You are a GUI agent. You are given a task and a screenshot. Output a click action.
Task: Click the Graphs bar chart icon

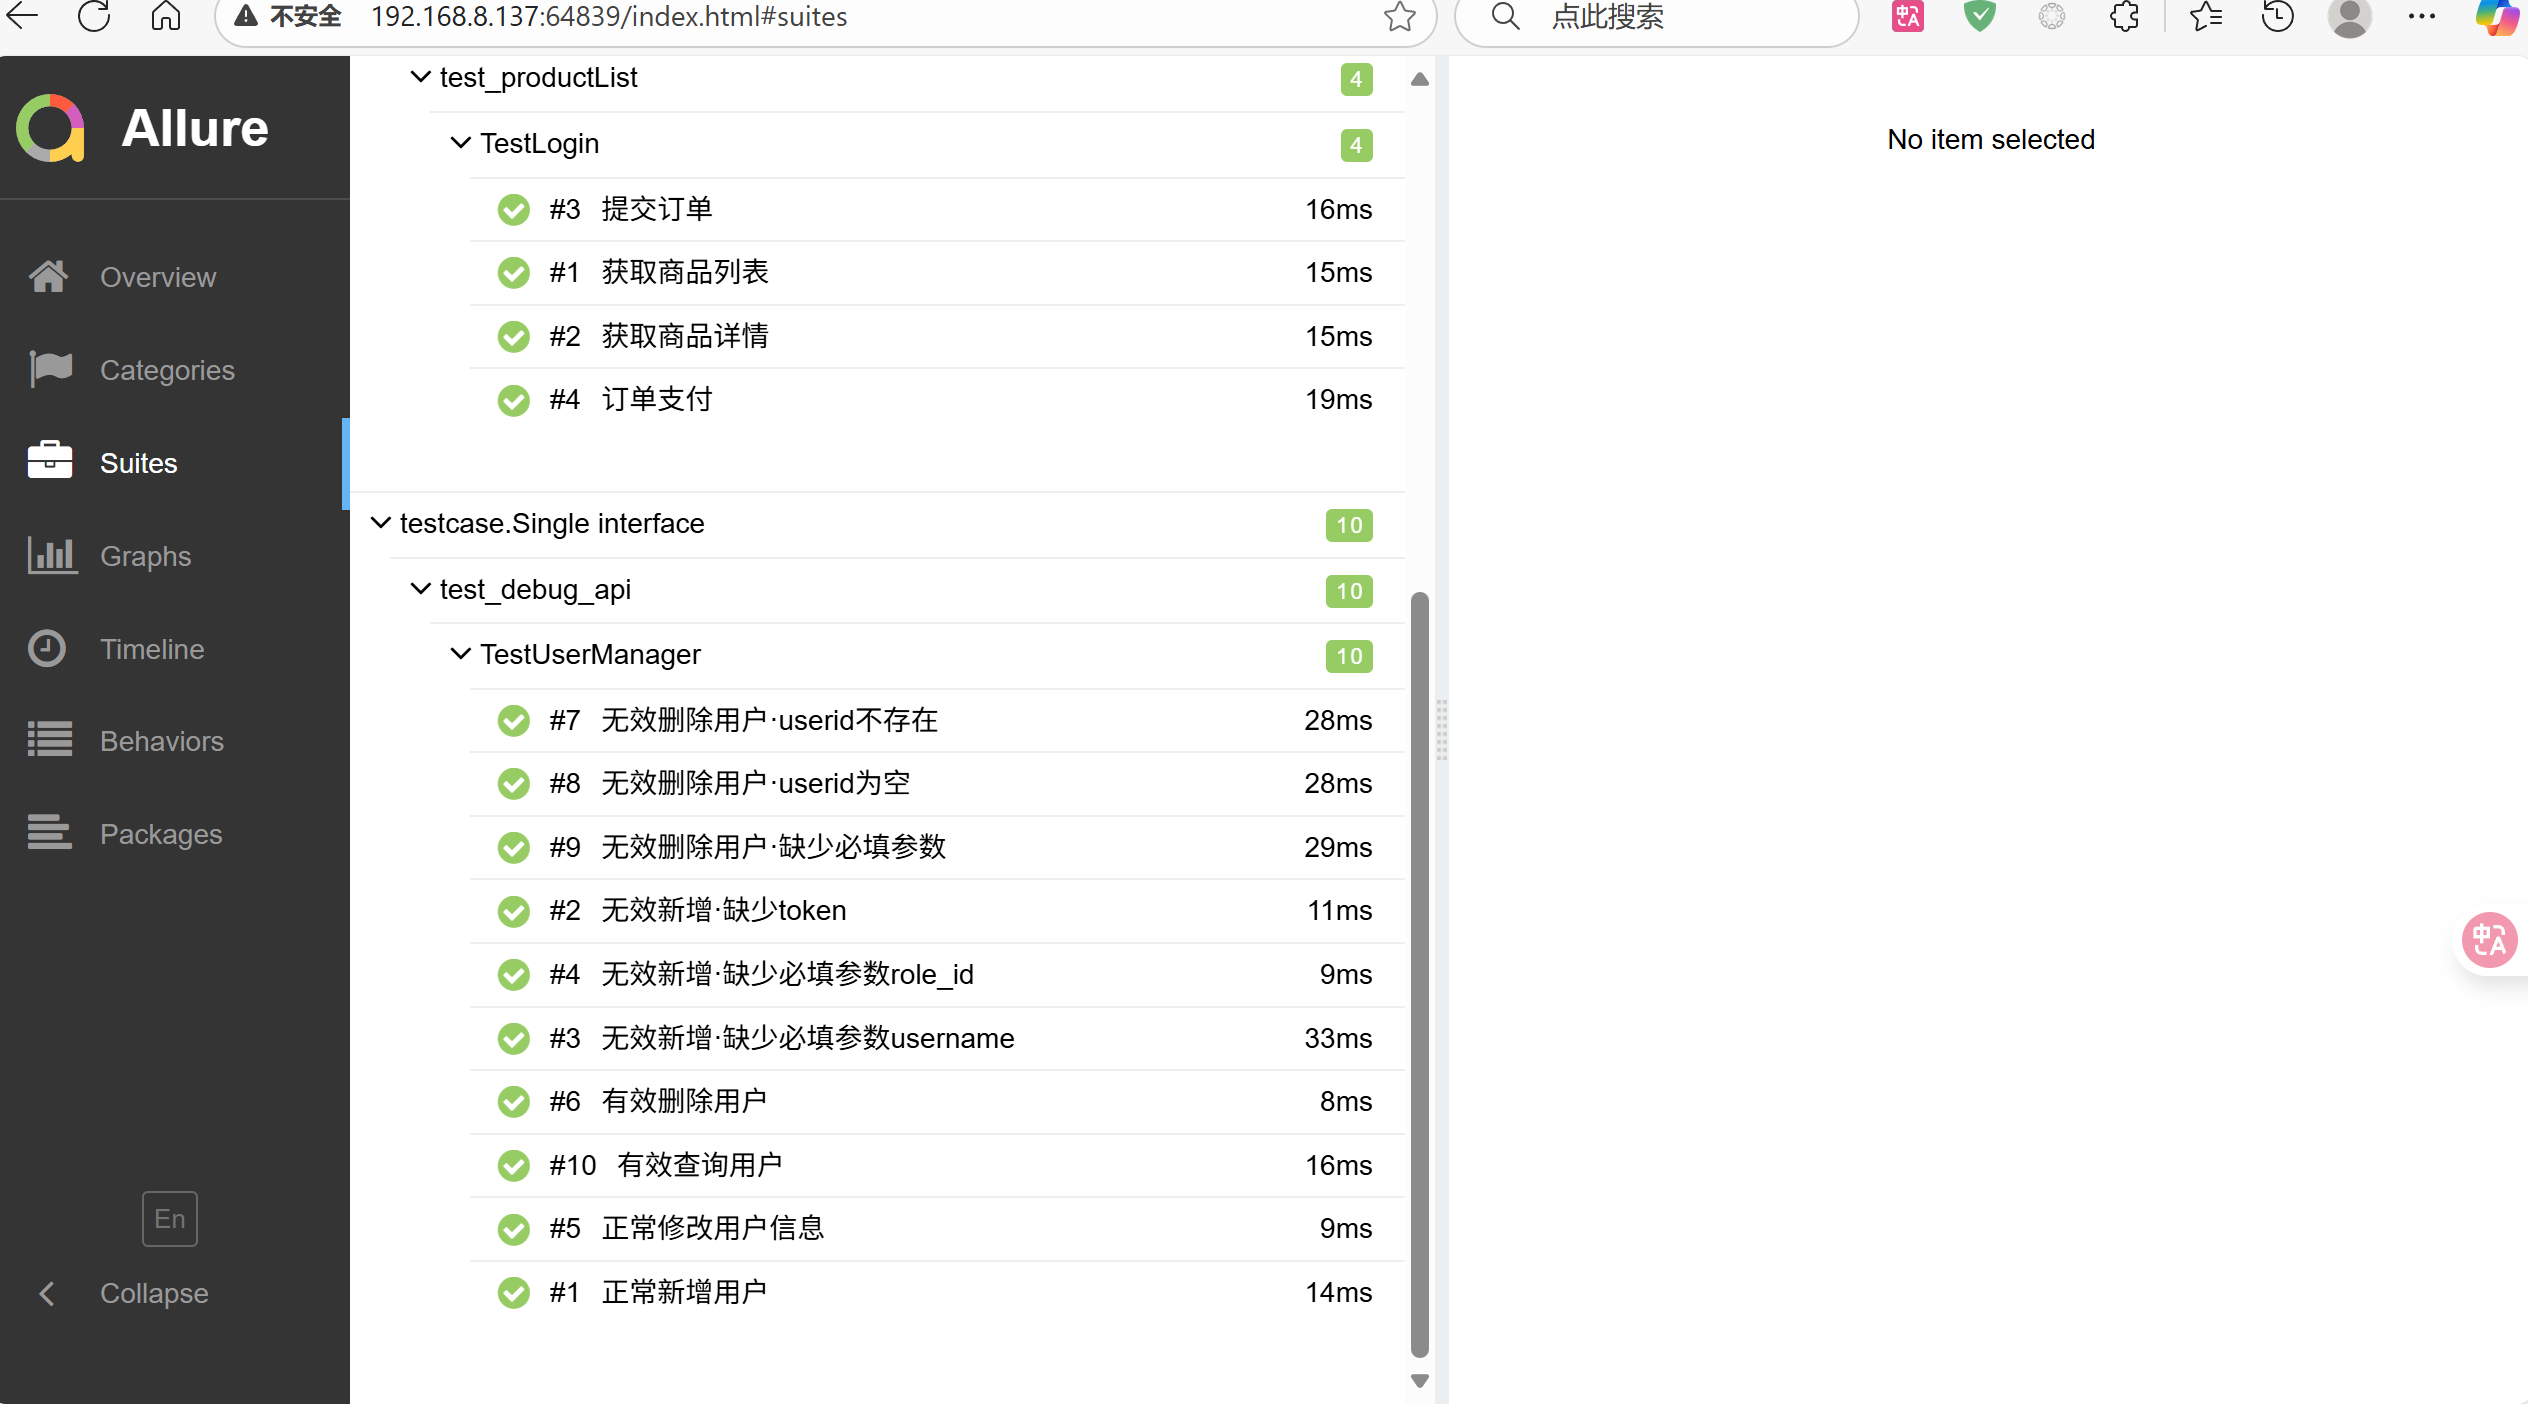coord(50,555)
